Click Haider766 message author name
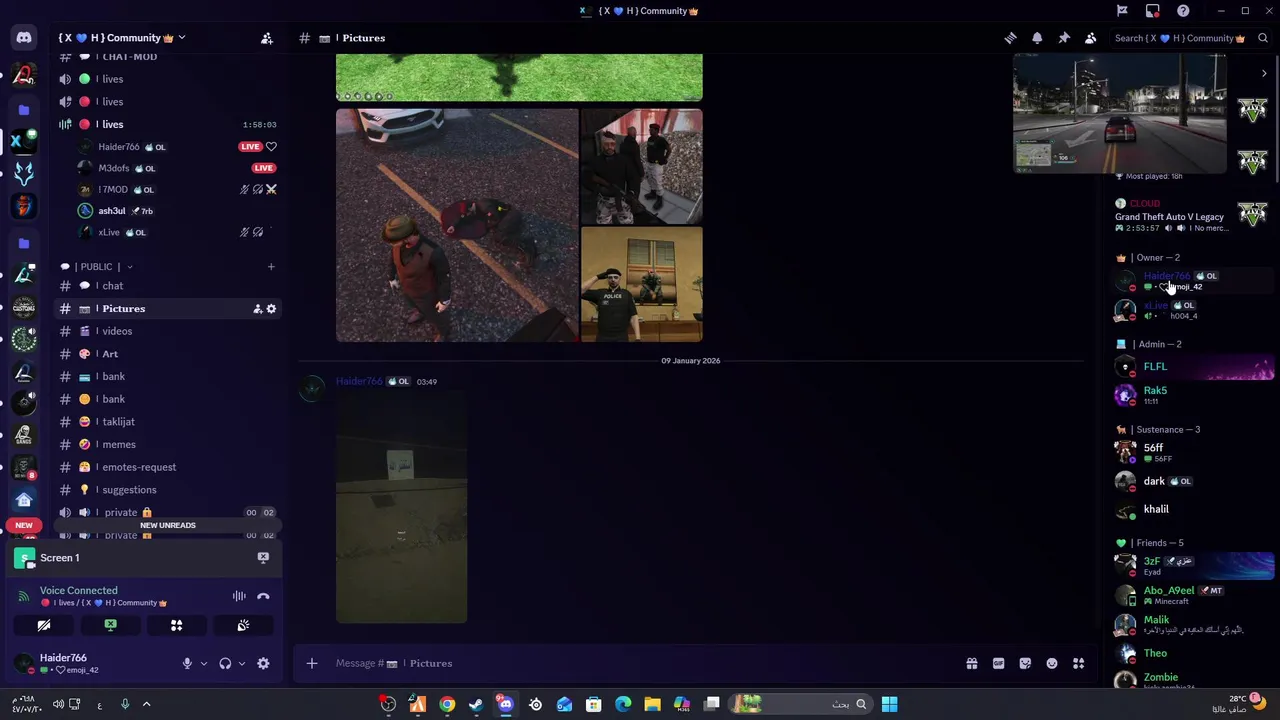The height and width of the screenshot is (720, 1280). click(x=359, y=381)
